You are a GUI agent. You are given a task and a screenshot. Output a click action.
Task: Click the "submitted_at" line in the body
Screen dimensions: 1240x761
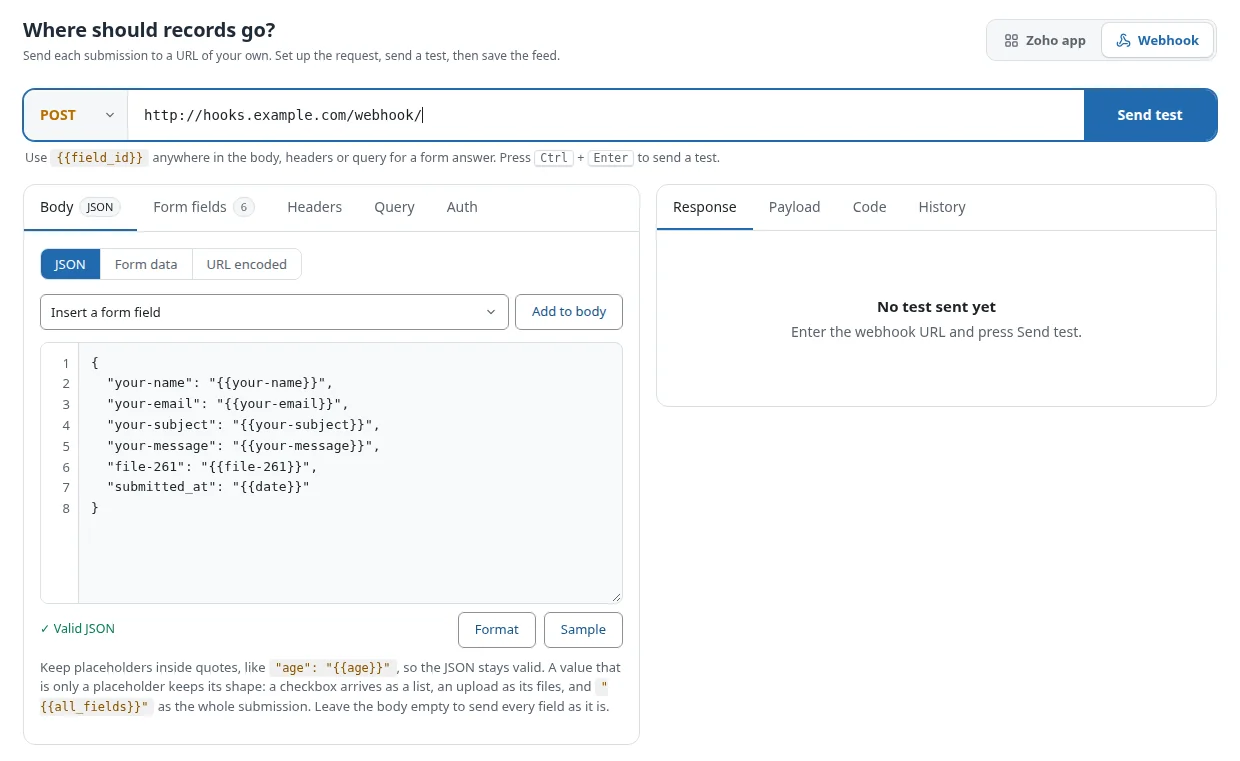click(208, 487)
